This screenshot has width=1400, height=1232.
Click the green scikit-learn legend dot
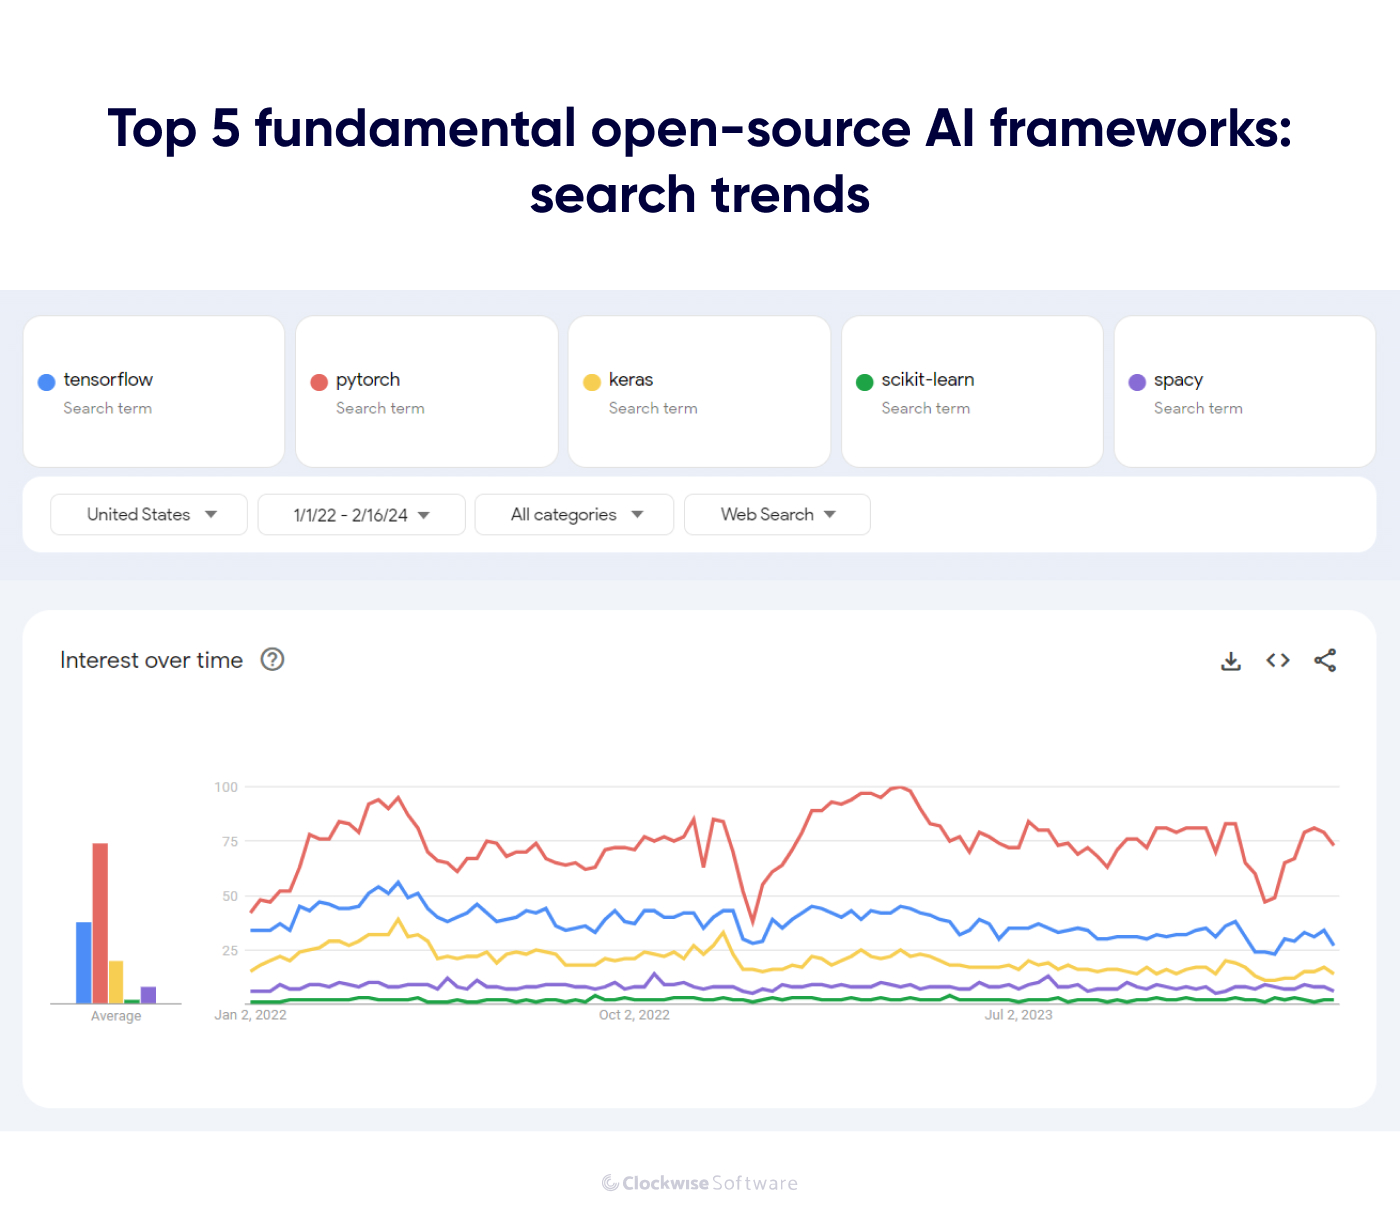pyautogui.click(x=864, y=381)
